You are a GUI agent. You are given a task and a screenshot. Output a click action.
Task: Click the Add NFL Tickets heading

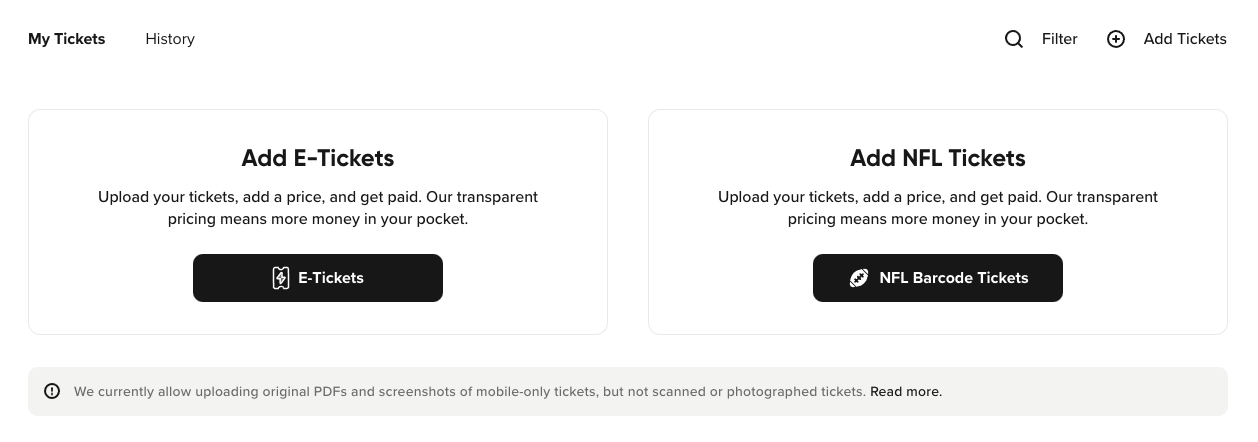[938, 158]
